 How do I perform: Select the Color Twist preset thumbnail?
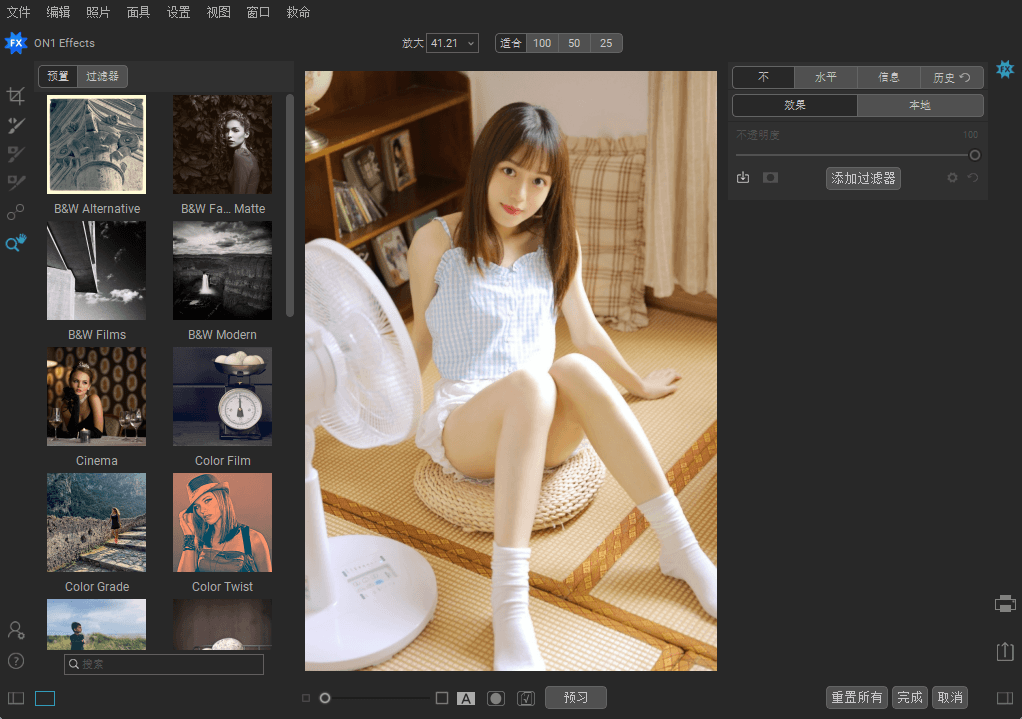click(x=222, y=522)
